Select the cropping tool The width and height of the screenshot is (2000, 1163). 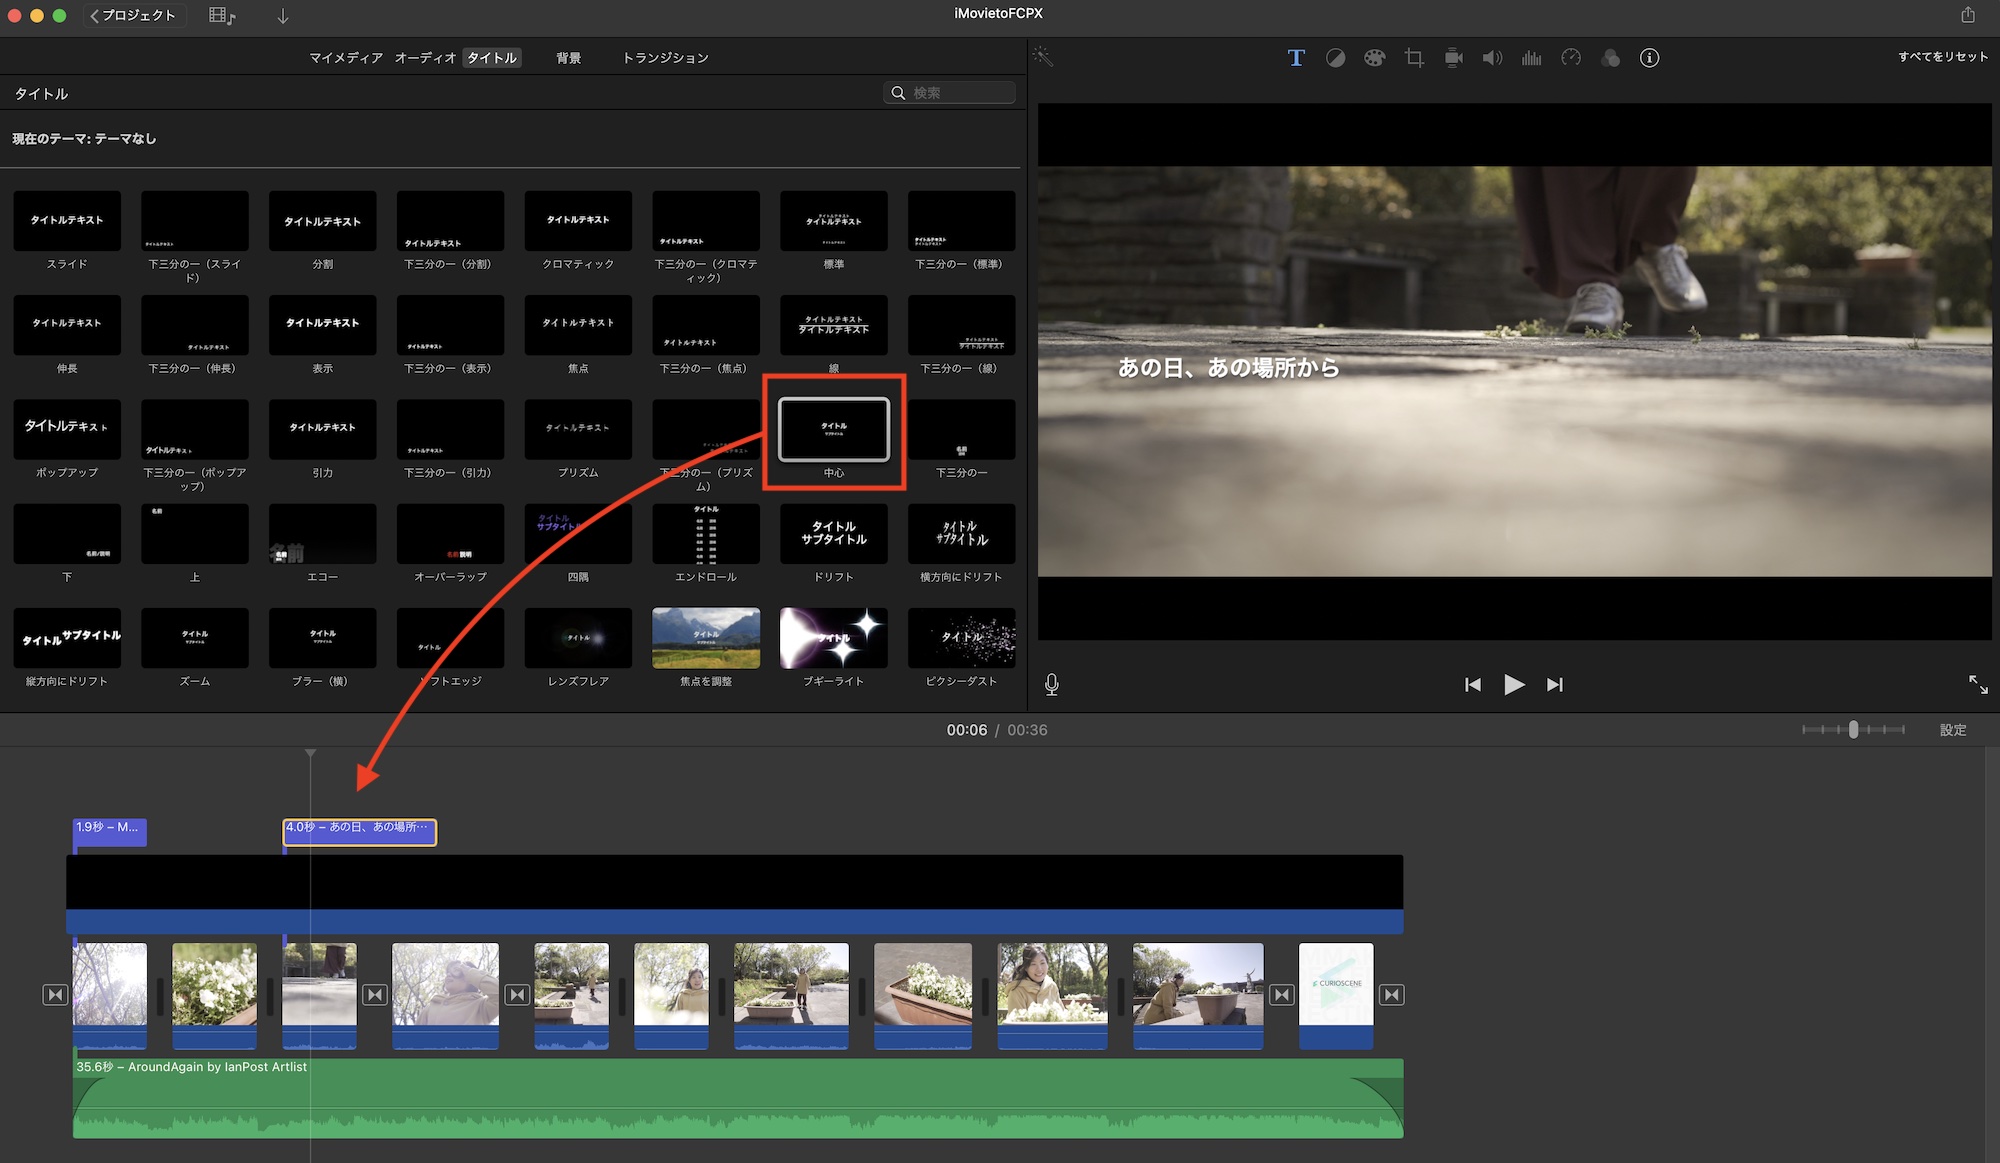coord(1414,58)
